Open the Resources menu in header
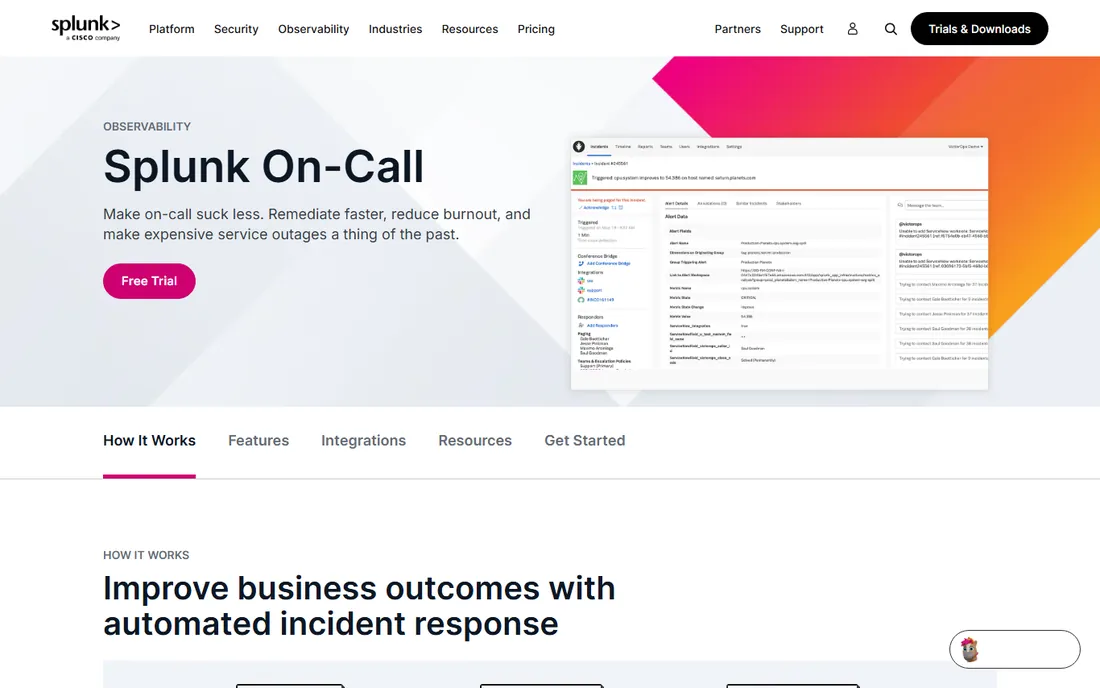Screen dimensions: 1100x688 pyautogui.click(x=470, y=29)
